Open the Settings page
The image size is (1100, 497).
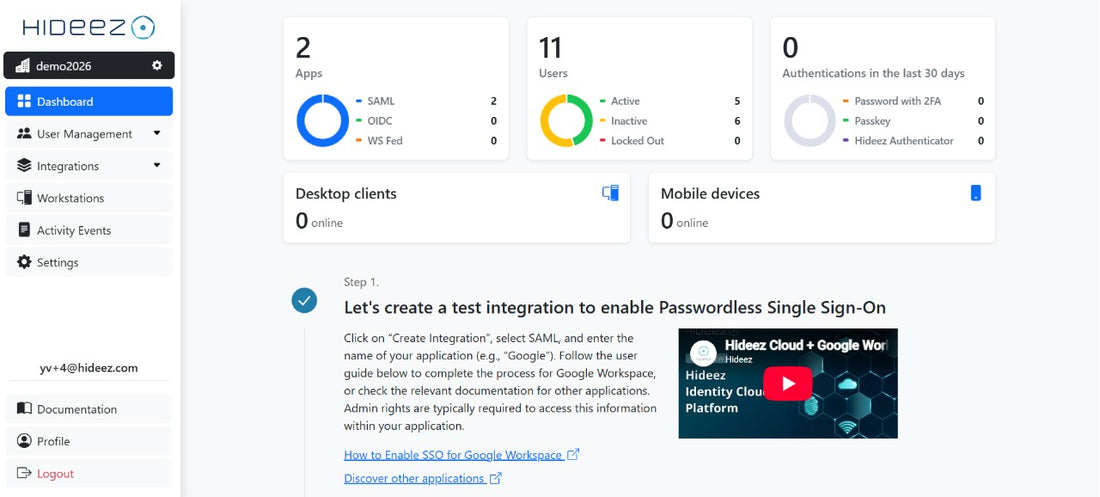coord(89,263)
